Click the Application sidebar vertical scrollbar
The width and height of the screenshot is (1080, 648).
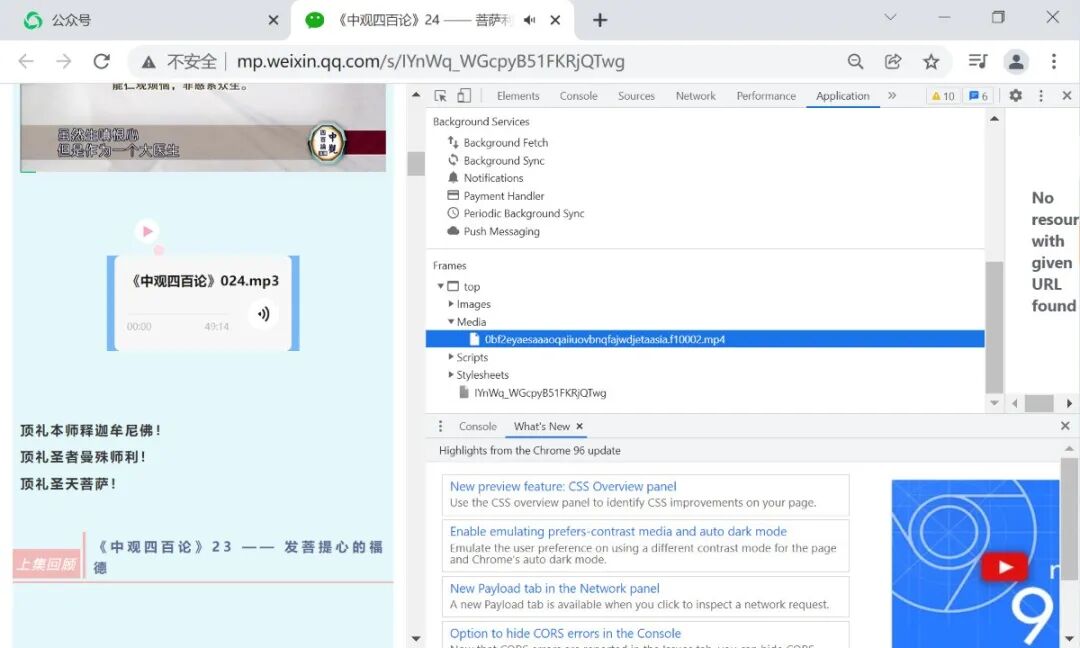(x=994, y=326)
